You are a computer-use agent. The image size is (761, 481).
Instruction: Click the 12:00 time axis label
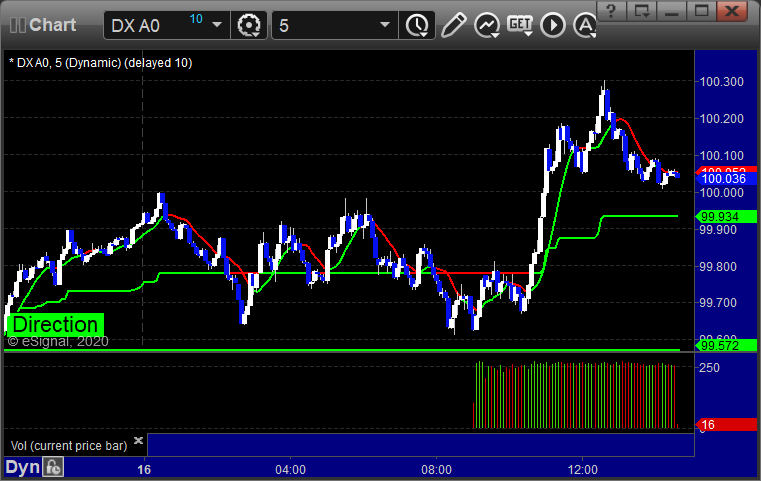[x=582, y=469]
